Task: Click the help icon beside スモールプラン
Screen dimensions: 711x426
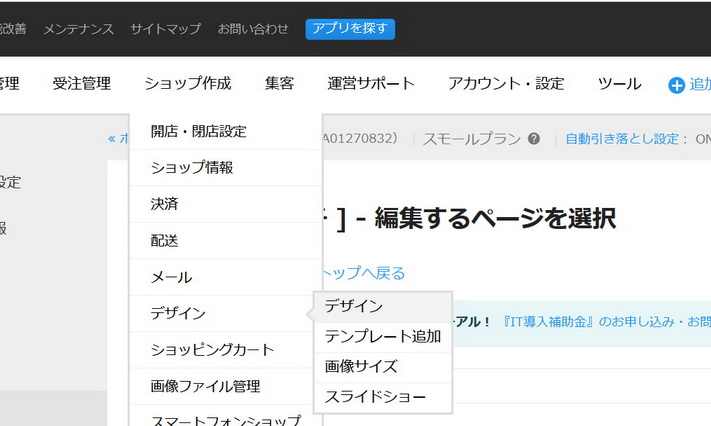Action: click(534, 139)
